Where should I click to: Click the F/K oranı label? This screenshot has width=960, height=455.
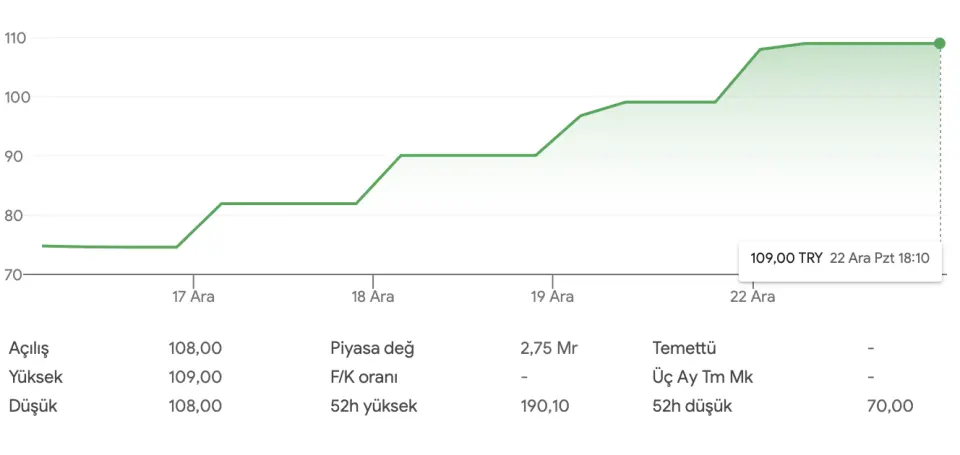coord(364,377)
